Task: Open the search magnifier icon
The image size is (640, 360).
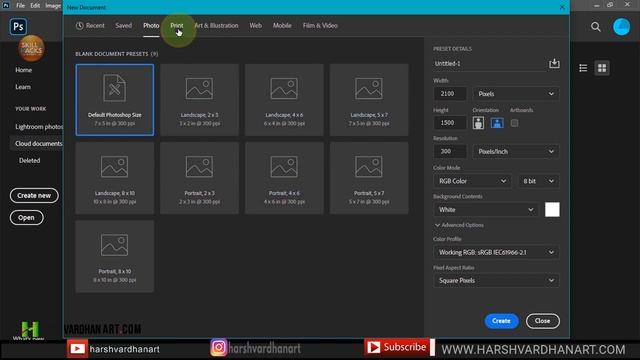Action: [596, 27]
